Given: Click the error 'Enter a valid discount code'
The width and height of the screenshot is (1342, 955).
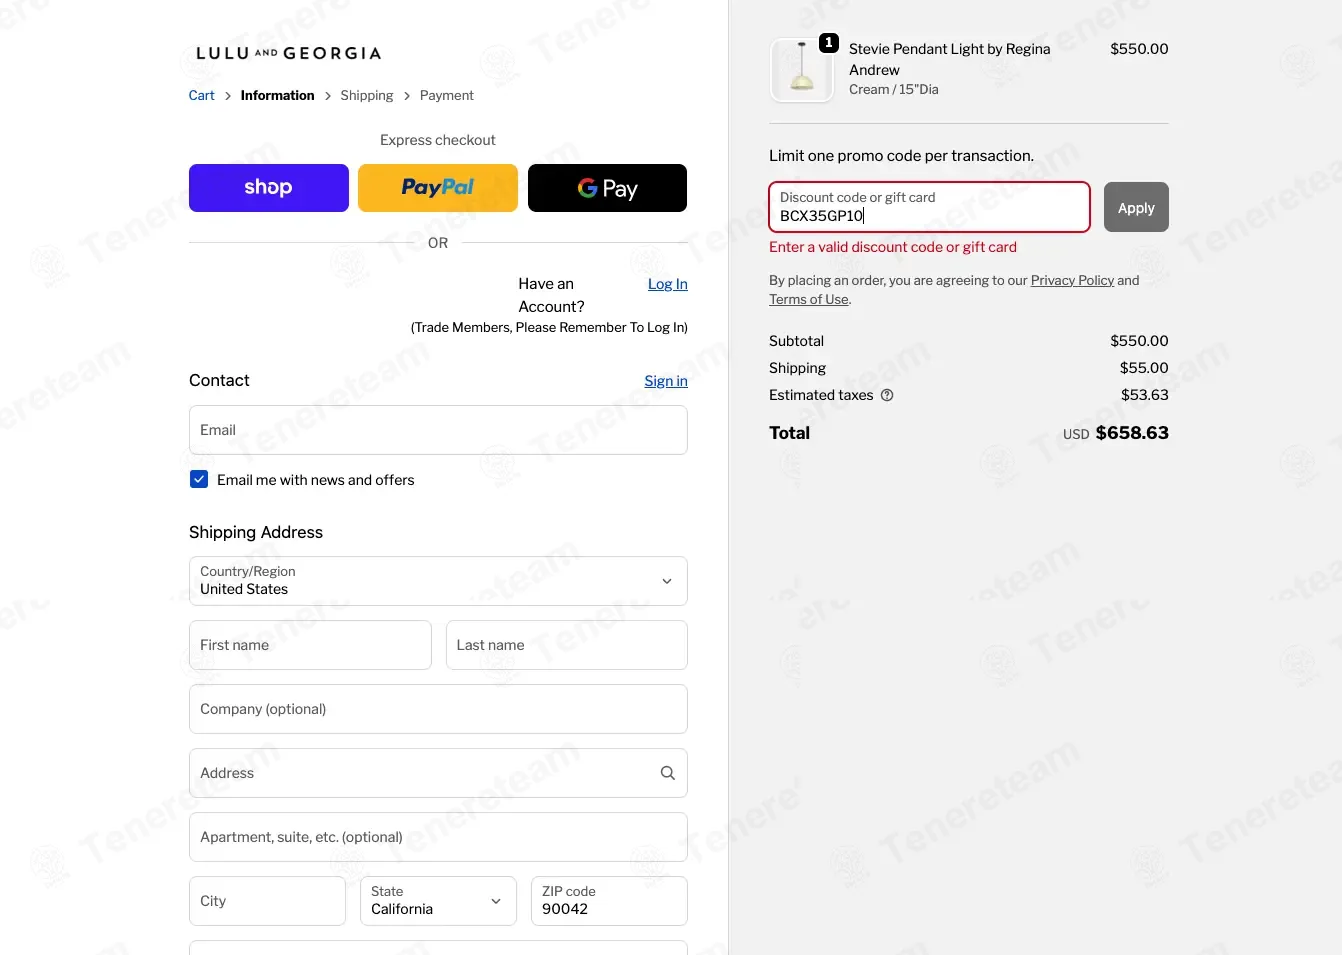Looking at the screenshot, I should tap(893, 247).
